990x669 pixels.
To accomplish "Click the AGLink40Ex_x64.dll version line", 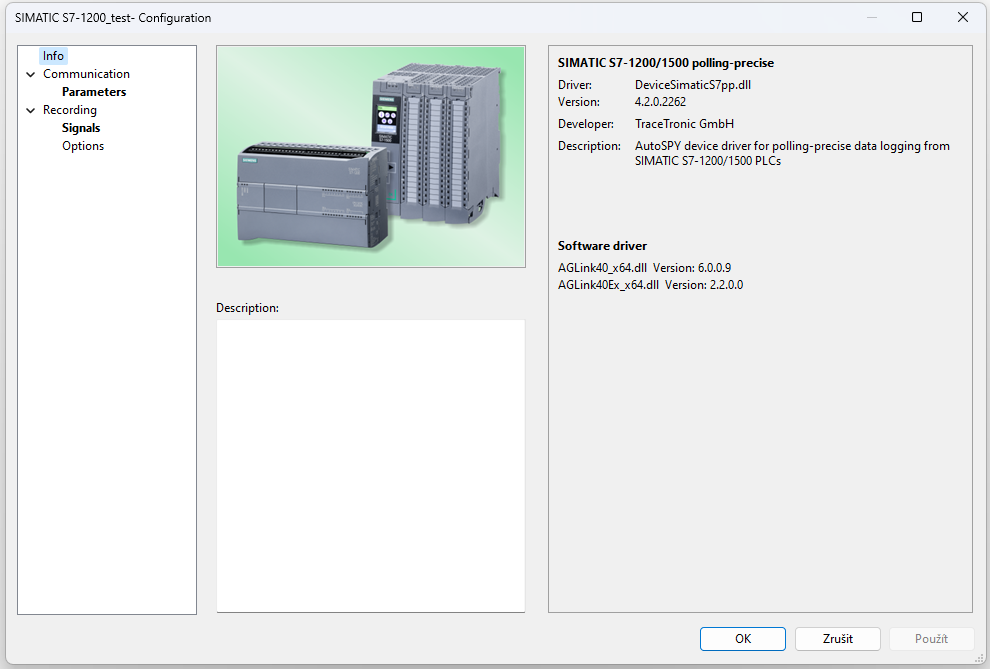I will tap(650, 285).
